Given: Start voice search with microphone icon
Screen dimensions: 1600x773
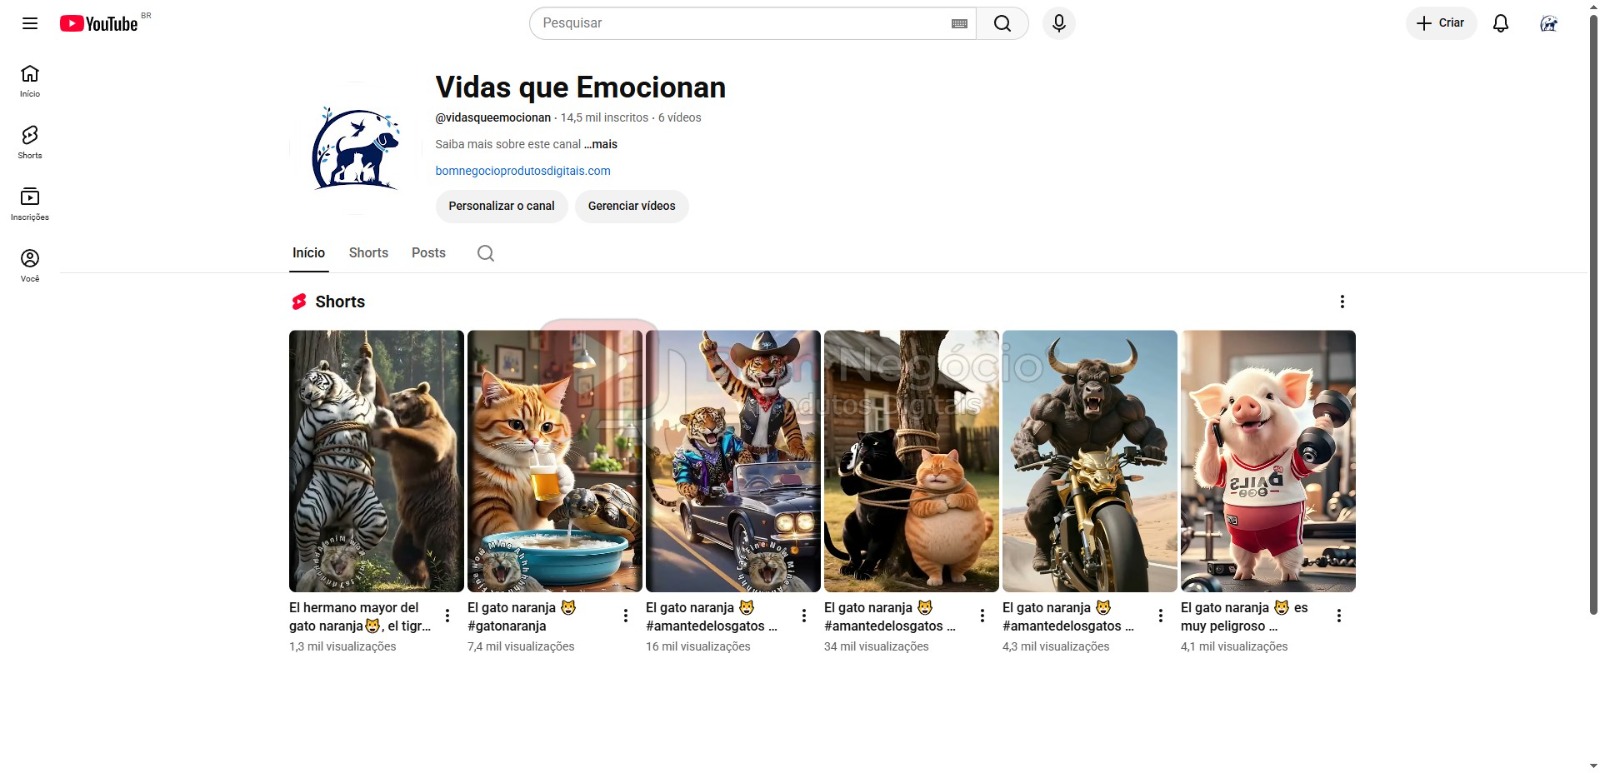Looking at the screenshot, I should [1059, 23].
